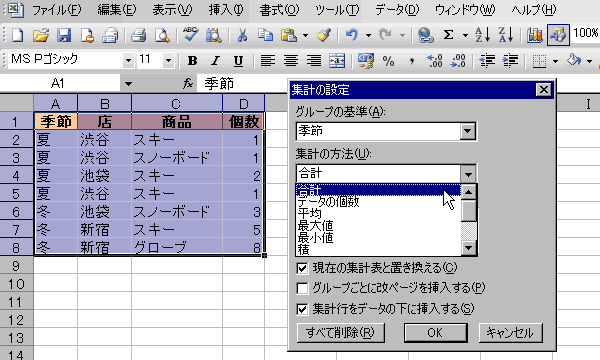This screenshot has width=600, height=360.
Task: Enable グループごとに改ページを挿入する checkbox
Action: [302, 288]
